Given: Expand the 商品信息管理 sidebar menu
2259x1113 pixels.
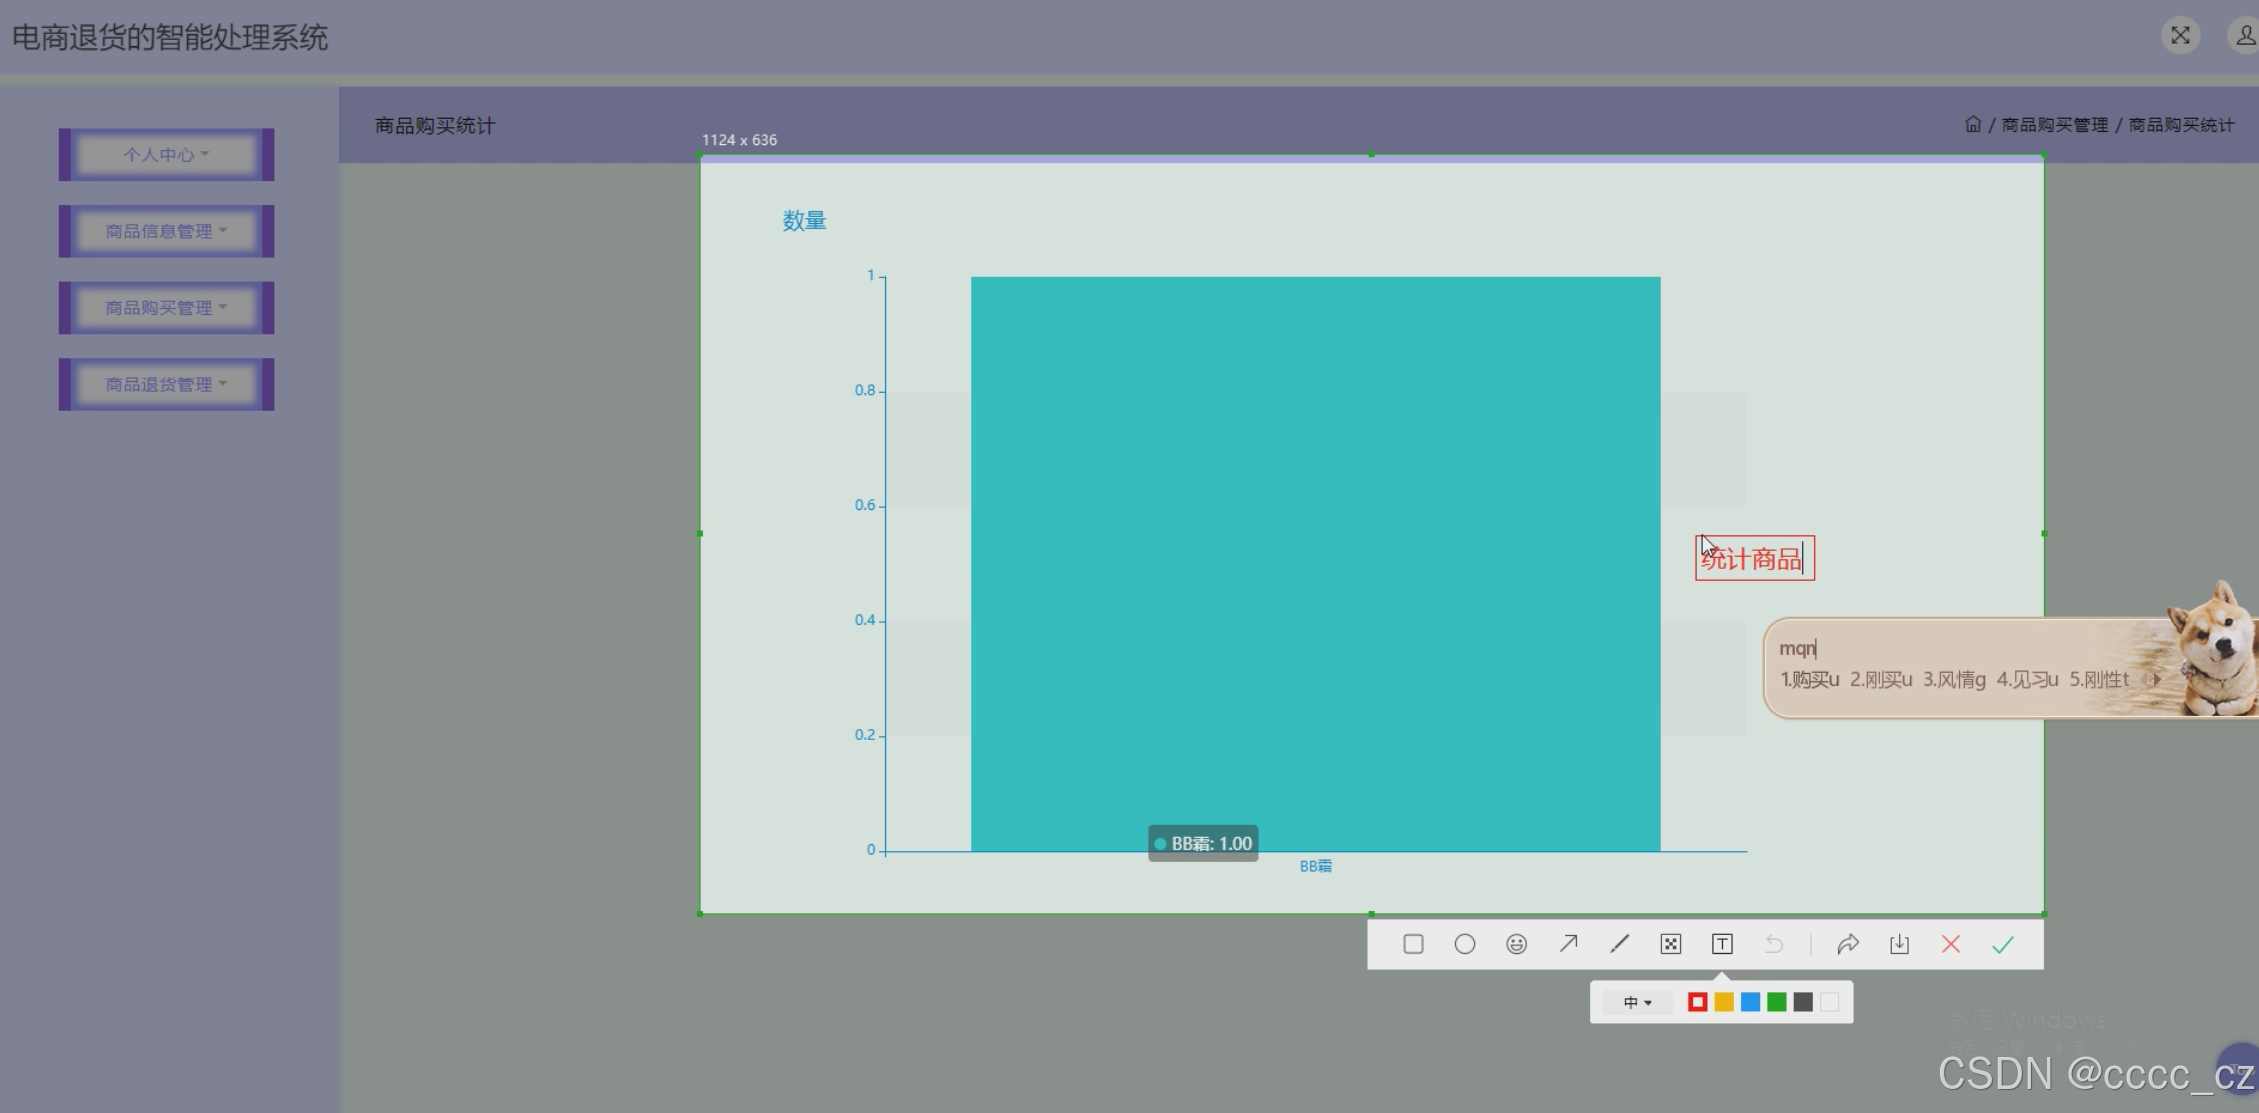Looking at the screenshot, I should pos(166,231).
